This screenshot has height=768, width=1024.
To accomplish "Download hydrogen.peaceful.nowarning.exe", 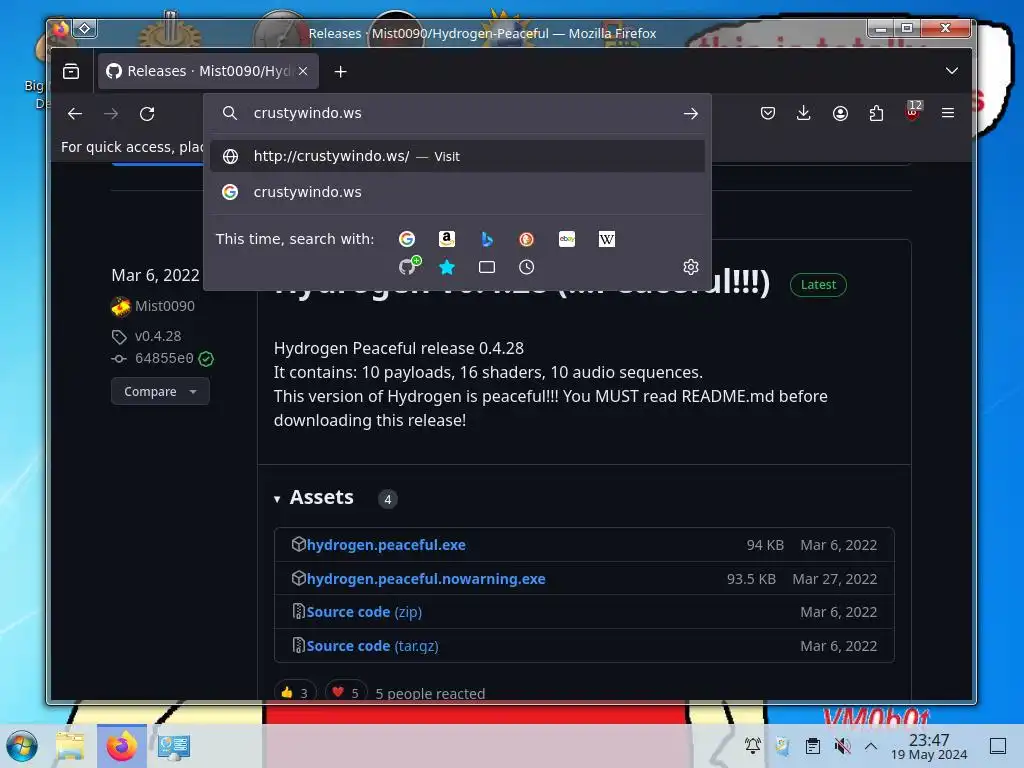I will (426, 579).
